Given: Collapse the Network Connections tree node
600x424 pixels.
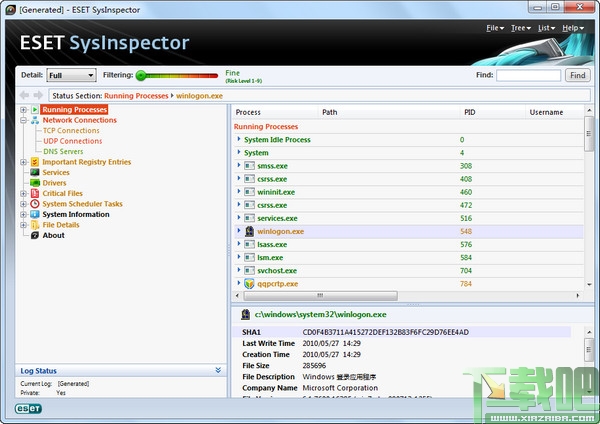Looking at the screenshot, I should [x=23, y=120].
